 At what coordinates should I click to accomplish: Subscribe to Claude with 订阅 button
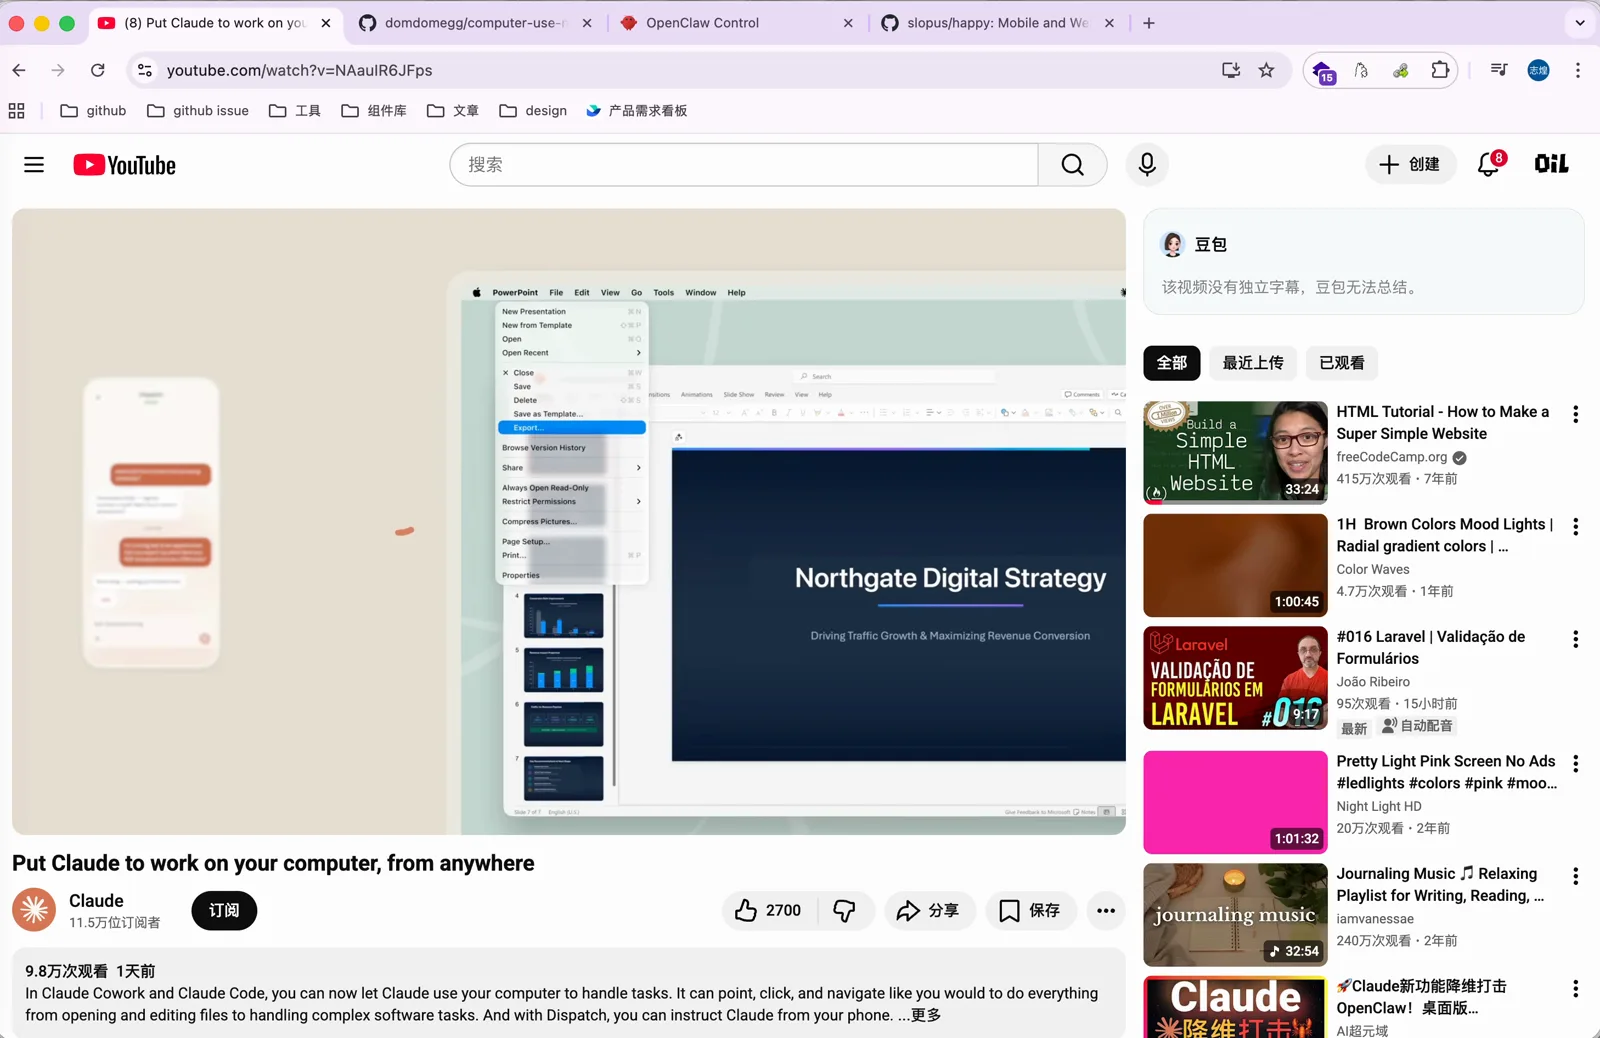coord(224,910)
